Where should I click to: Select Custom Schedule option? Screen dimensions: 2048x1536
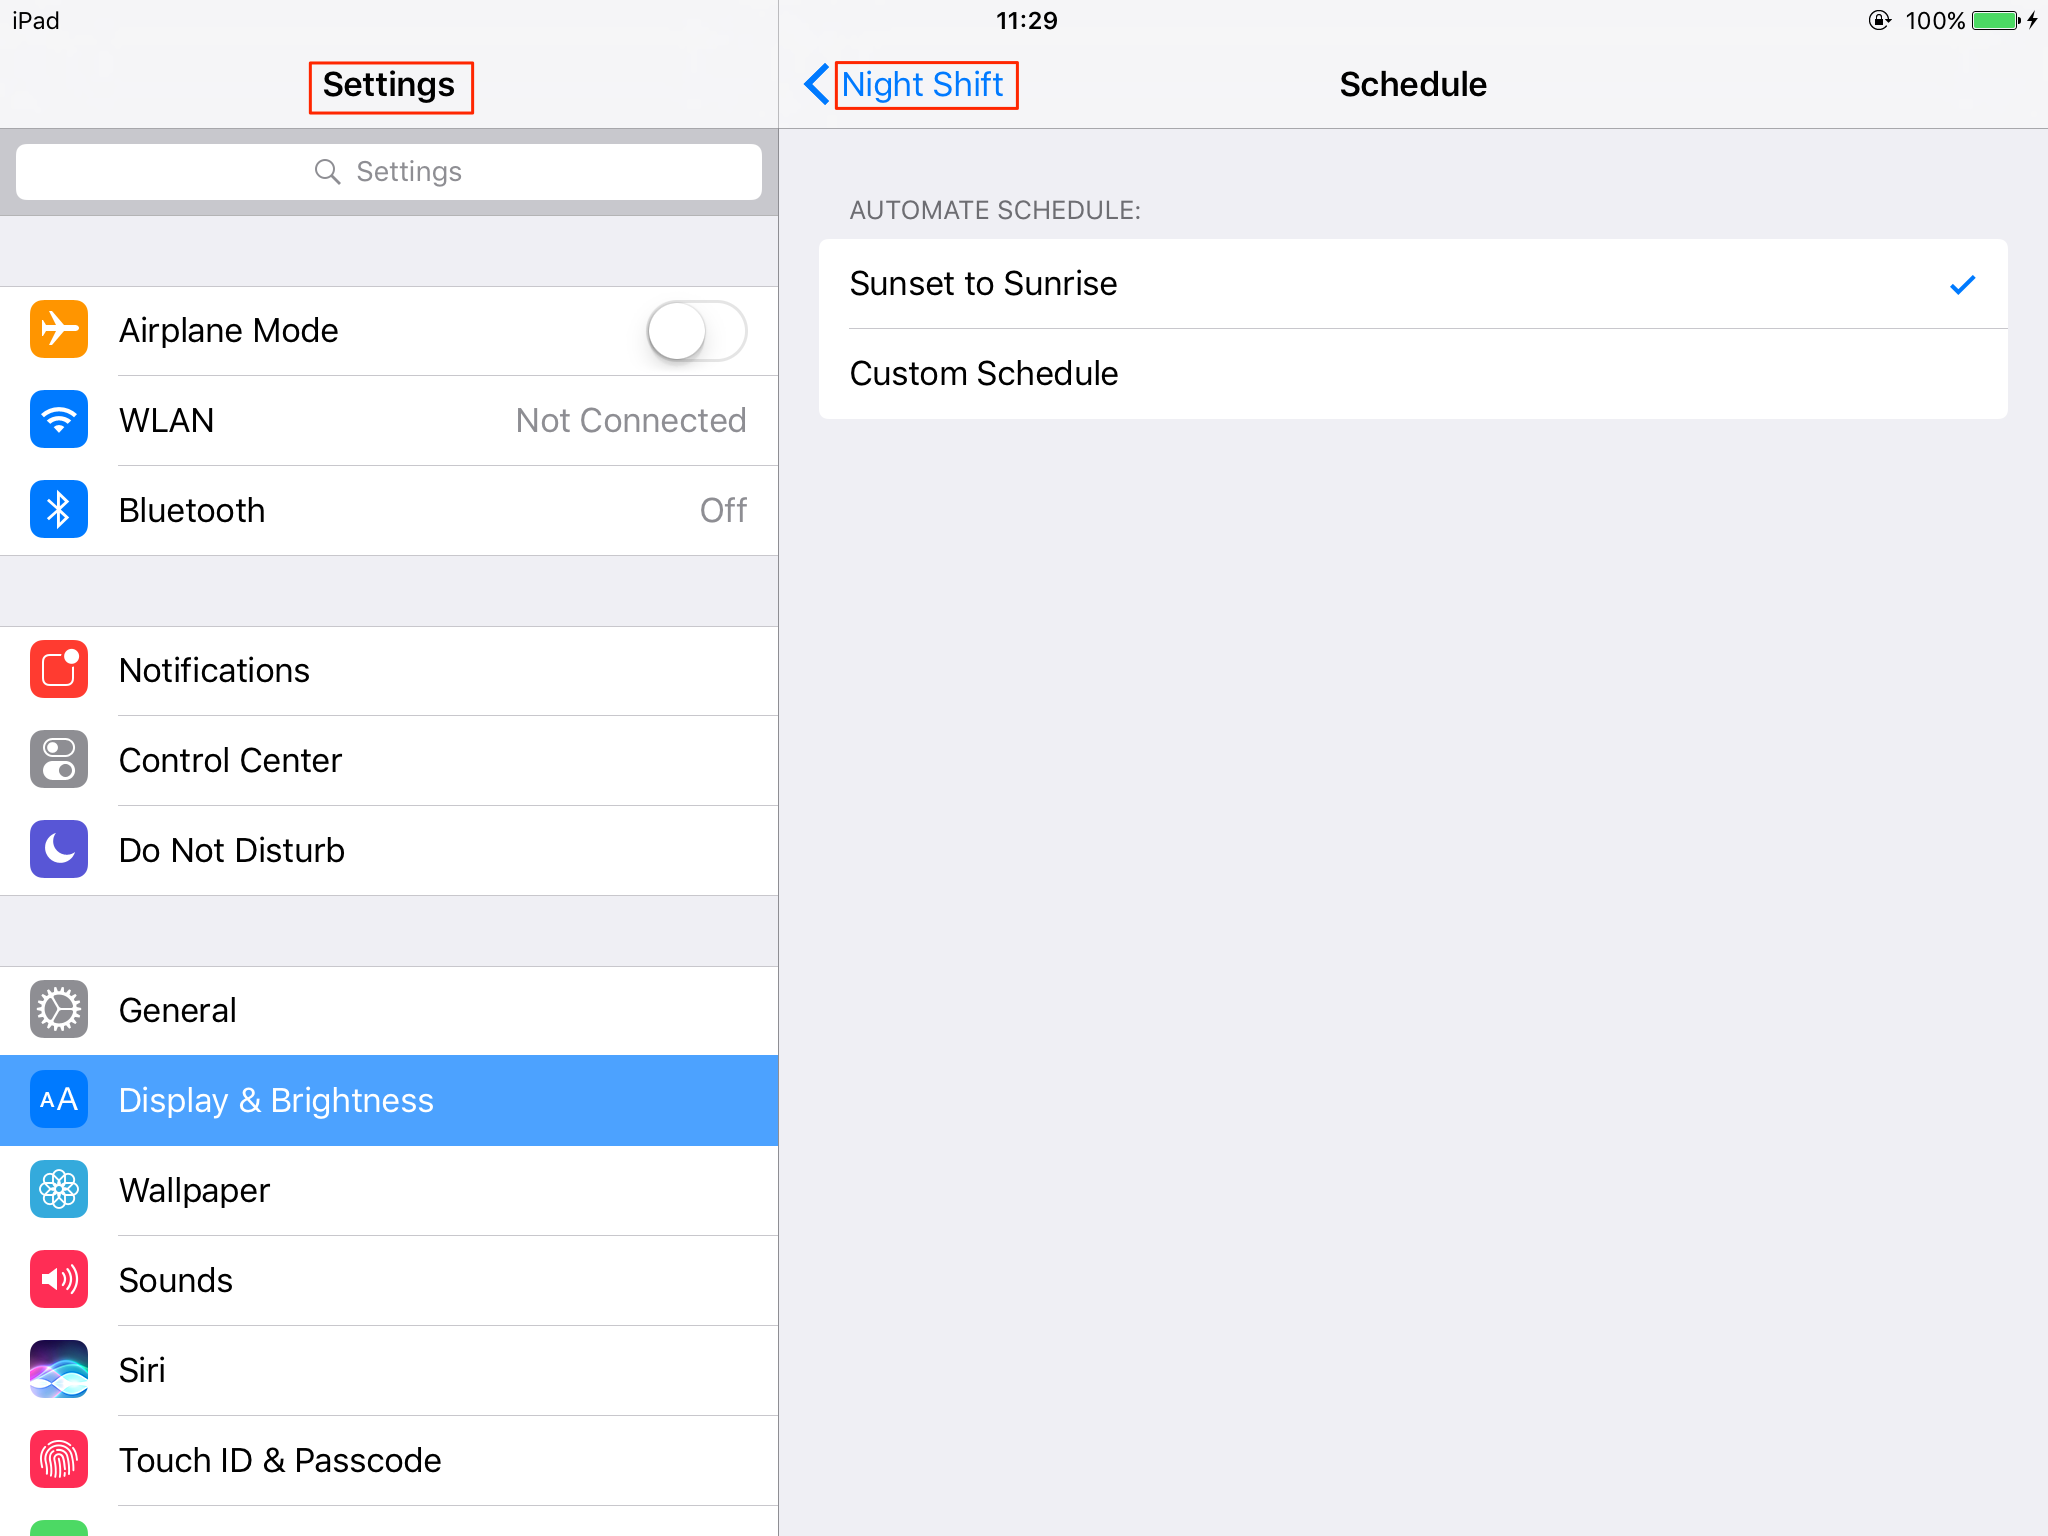click(x=1413, y=374)
